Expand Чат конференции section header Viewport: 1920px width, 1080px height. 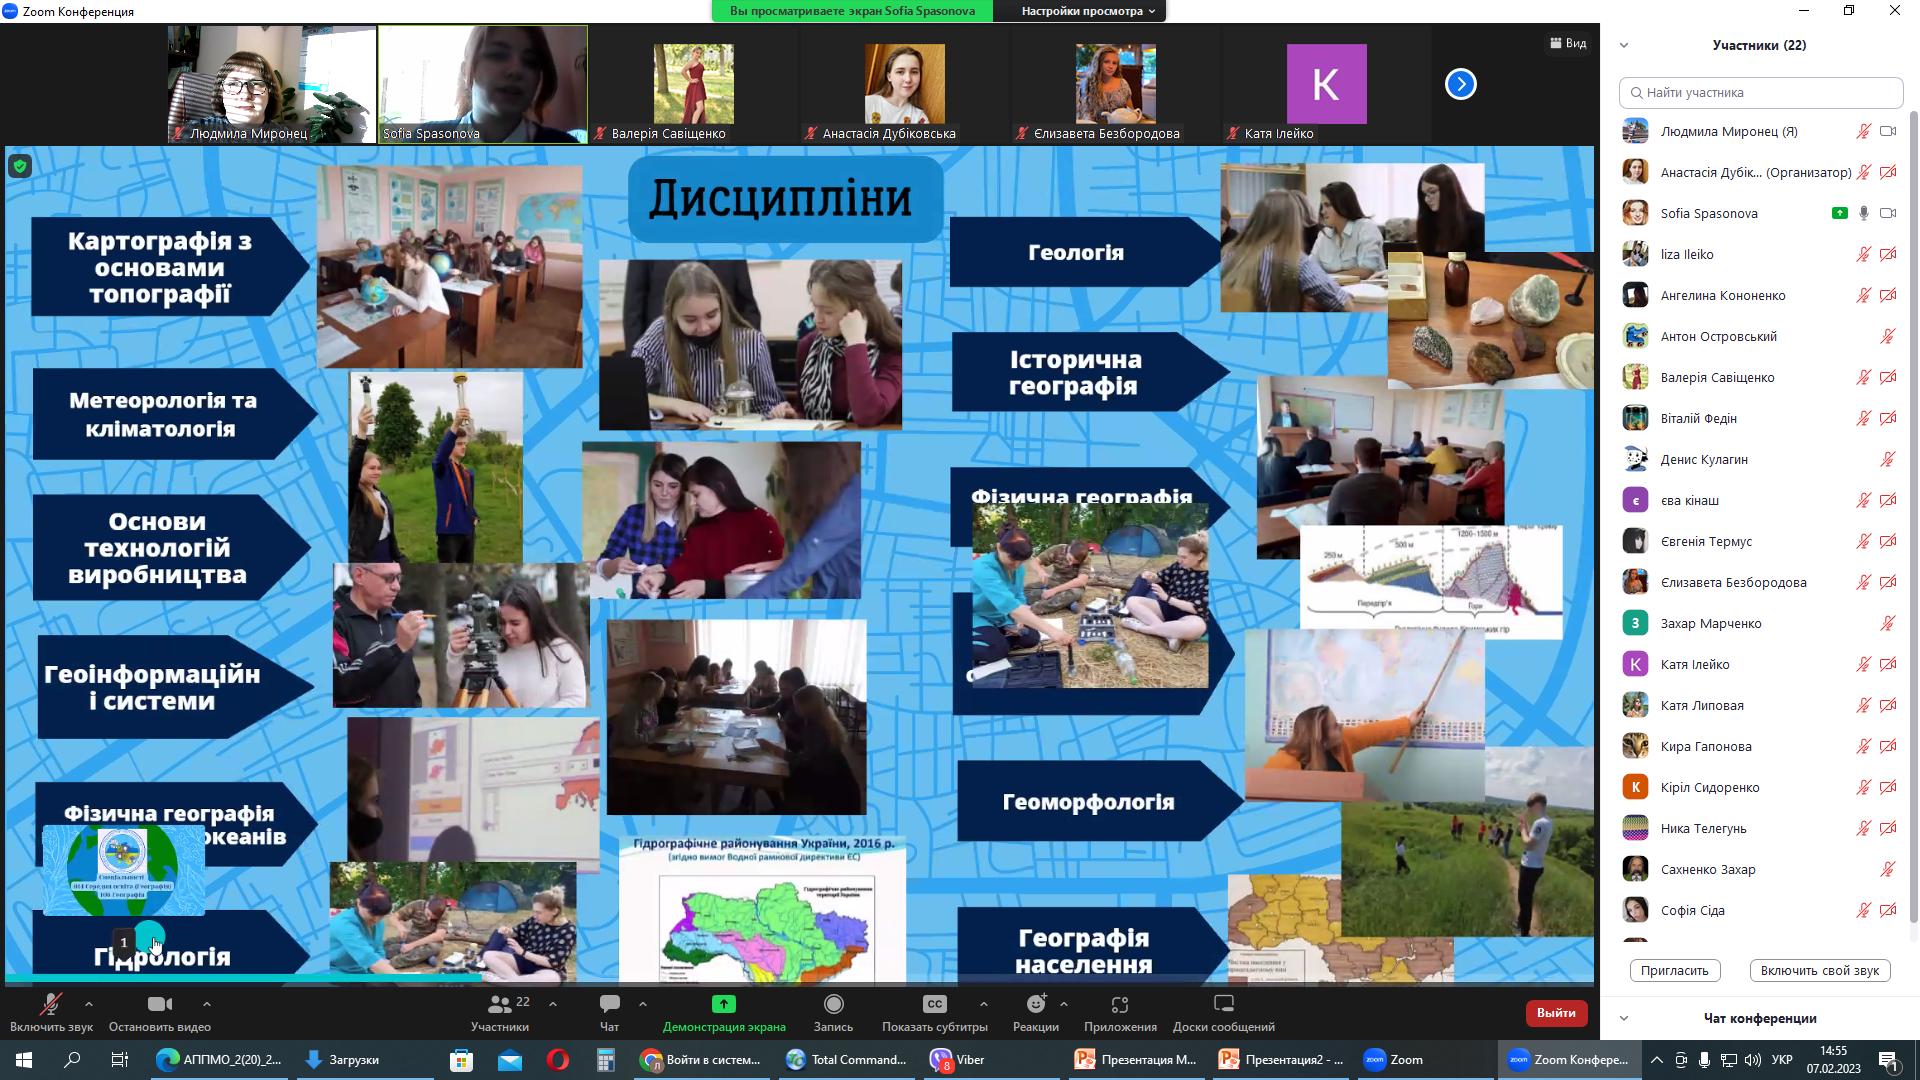[x=1760, y=1018]
